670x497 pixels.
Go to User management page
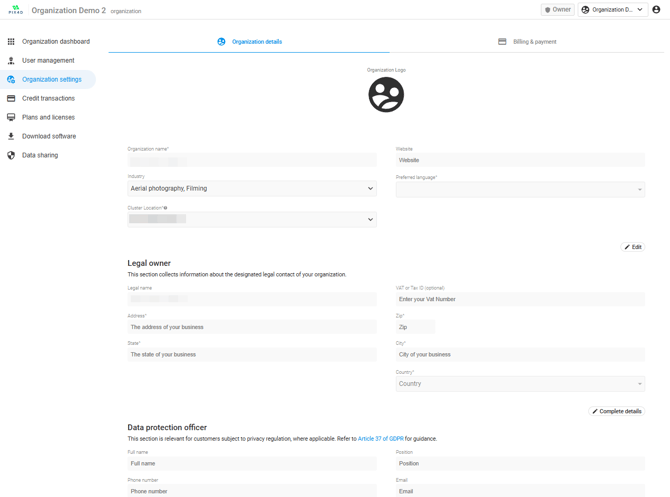(48, 60)
